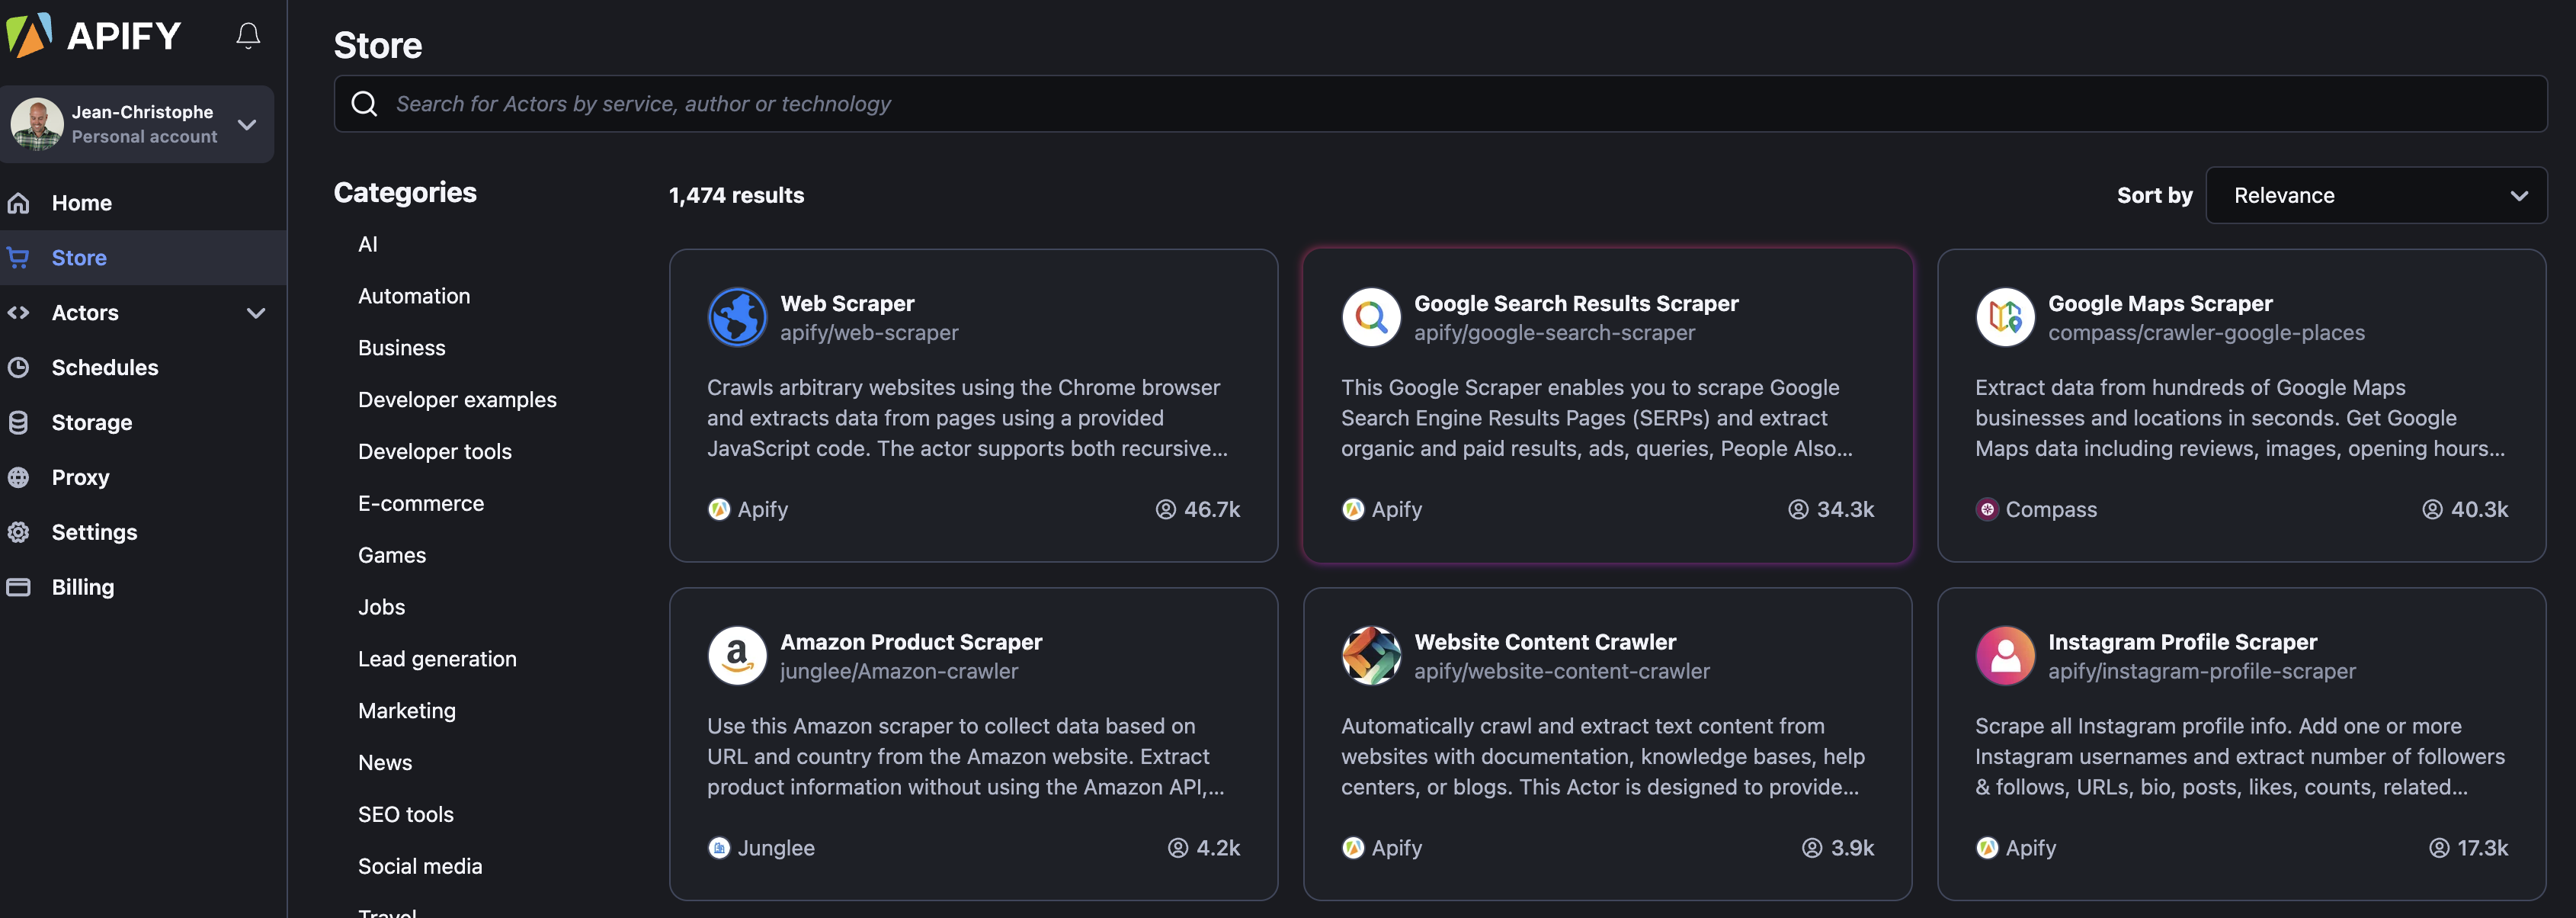Open Web Scraper globe icon
The width and height of the screenshot is (2576, 918).
click(737, 317)
